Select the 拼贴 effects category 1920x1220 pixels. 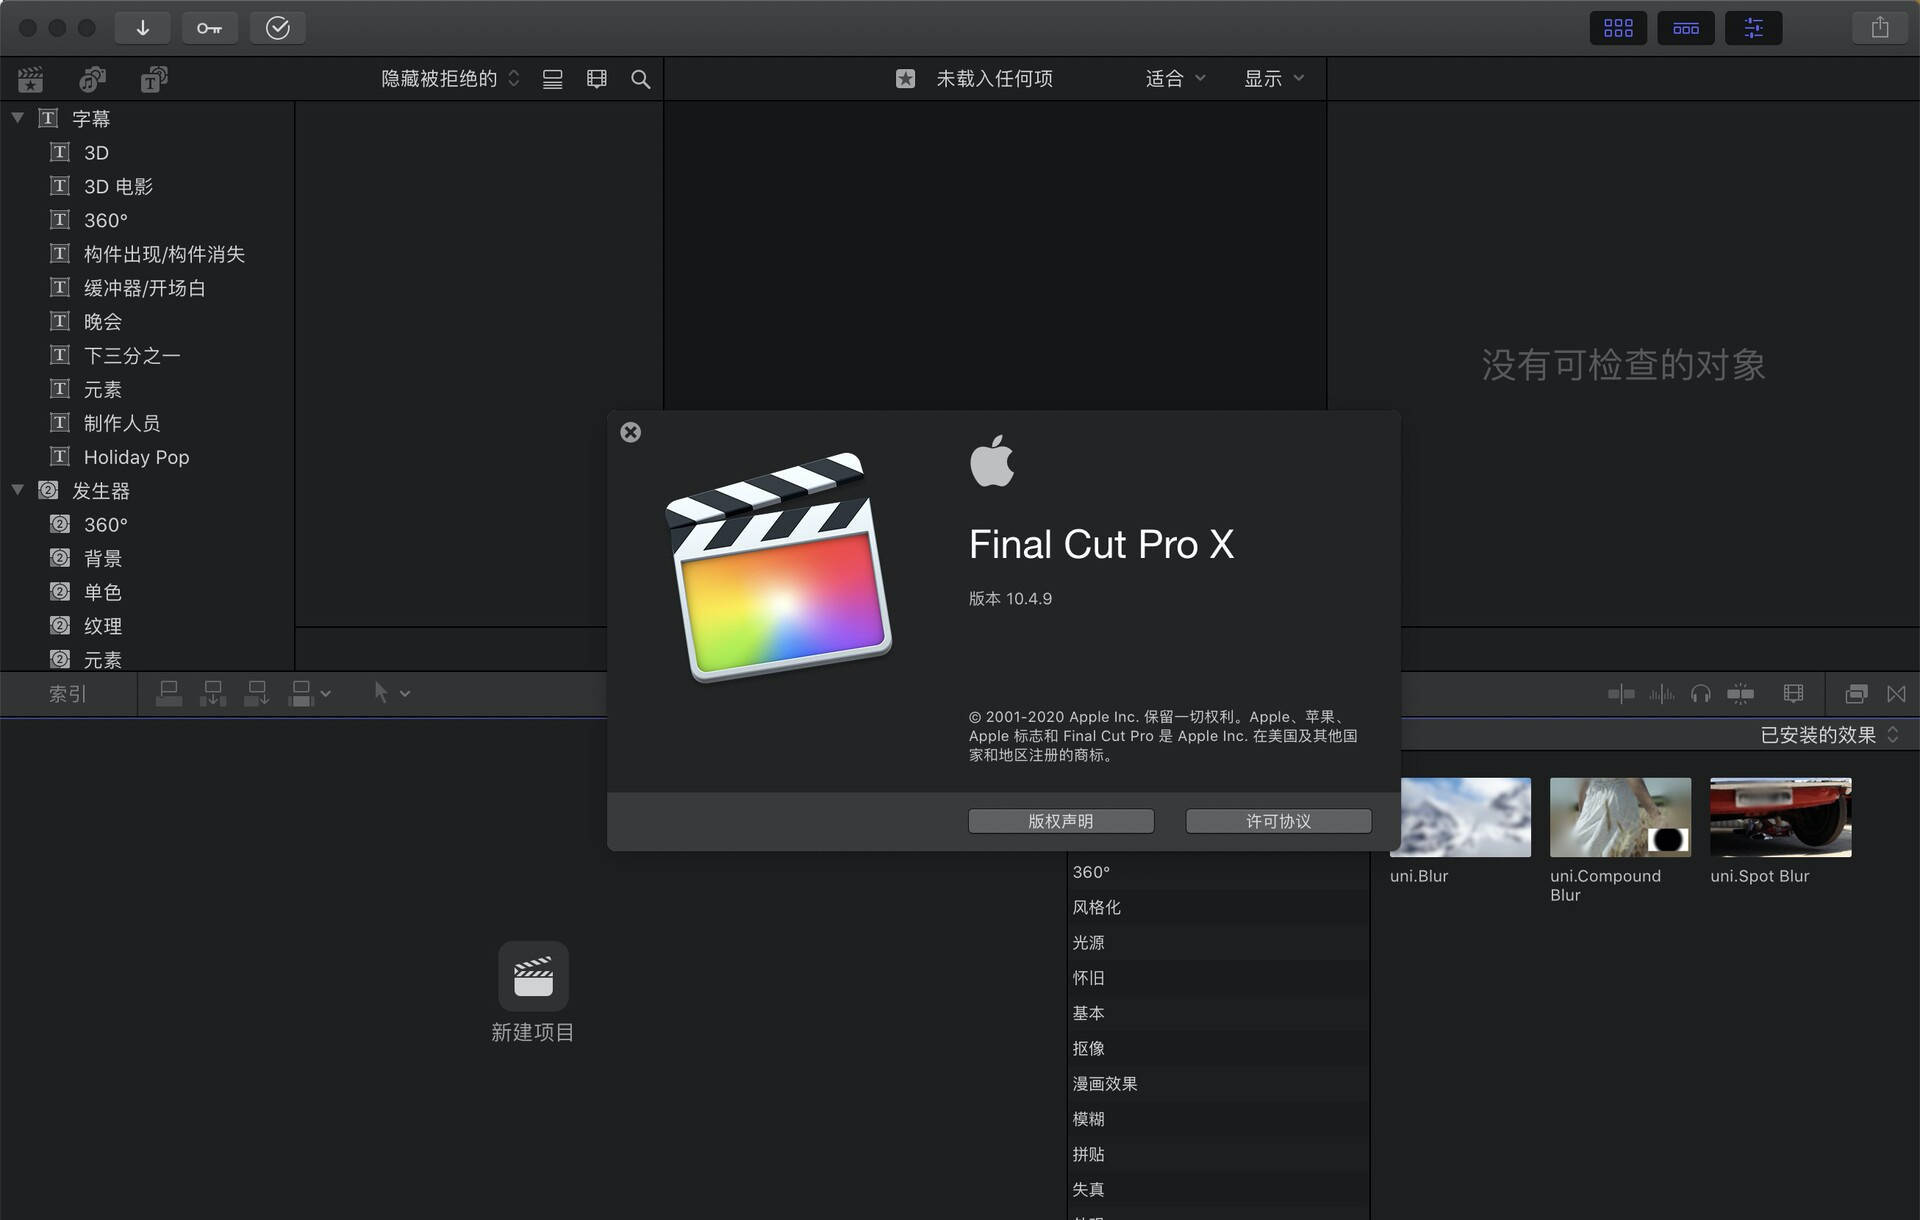[x=1218, y=1155]
